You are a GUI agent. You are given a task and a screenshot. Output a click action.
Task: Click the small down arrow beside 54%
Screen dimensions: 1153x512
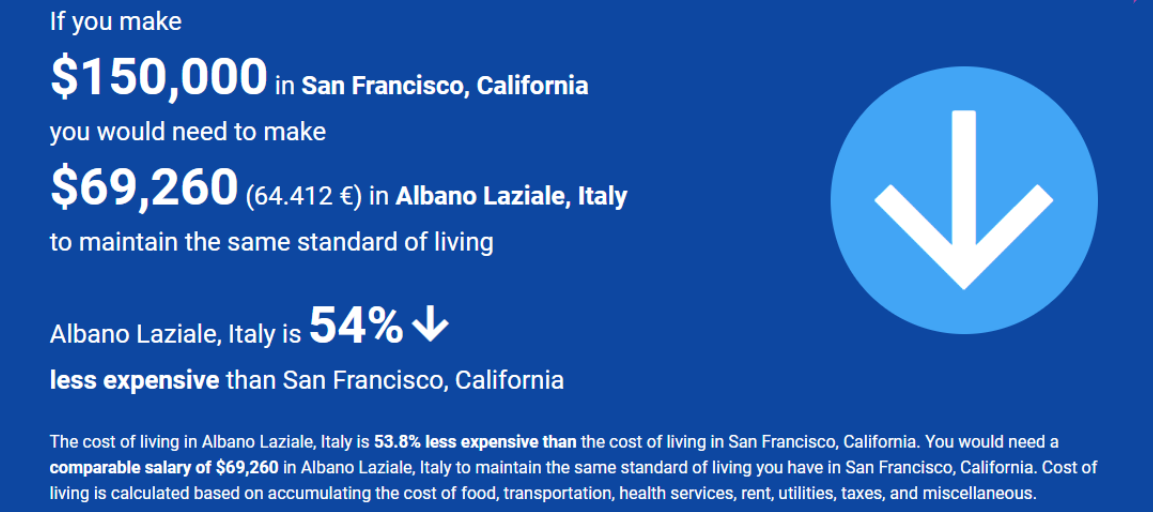[430, 325]
